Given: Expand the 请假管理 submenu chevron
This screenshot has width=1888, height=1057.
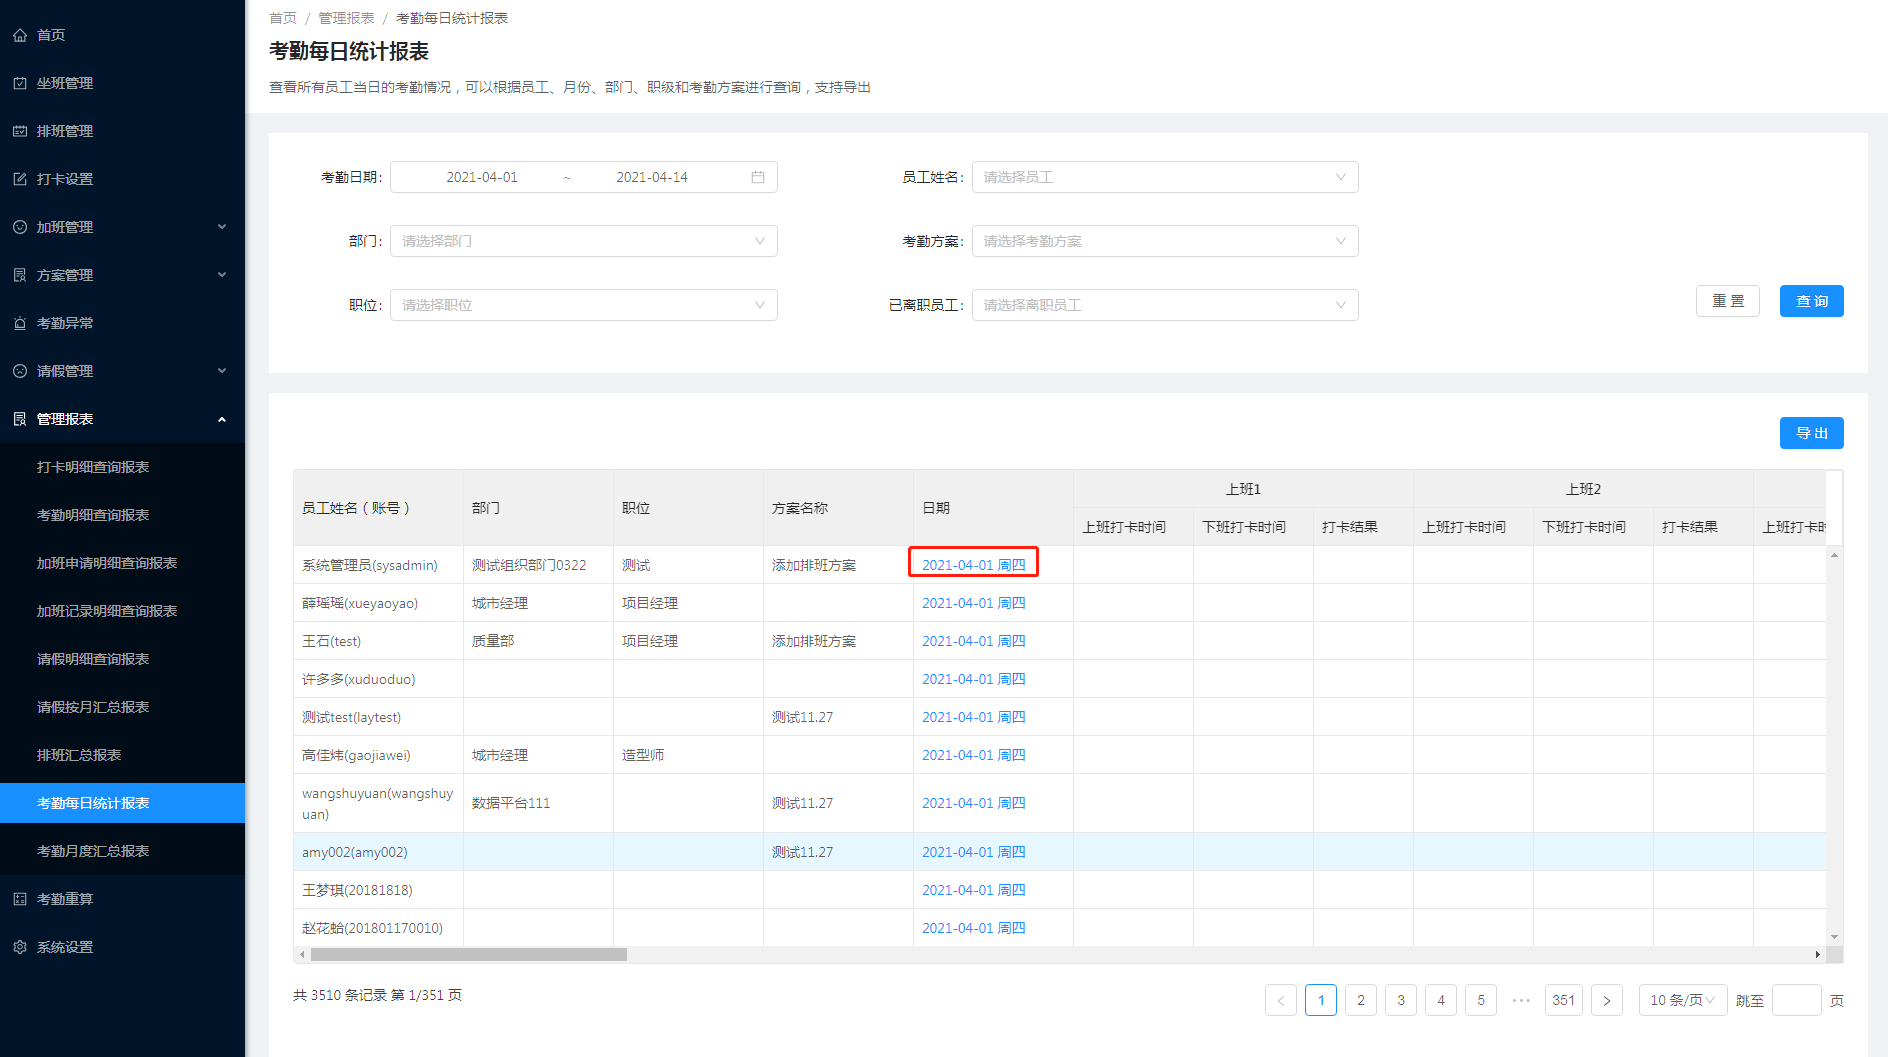Looking at the screenshot, I should tap(222, 371).
